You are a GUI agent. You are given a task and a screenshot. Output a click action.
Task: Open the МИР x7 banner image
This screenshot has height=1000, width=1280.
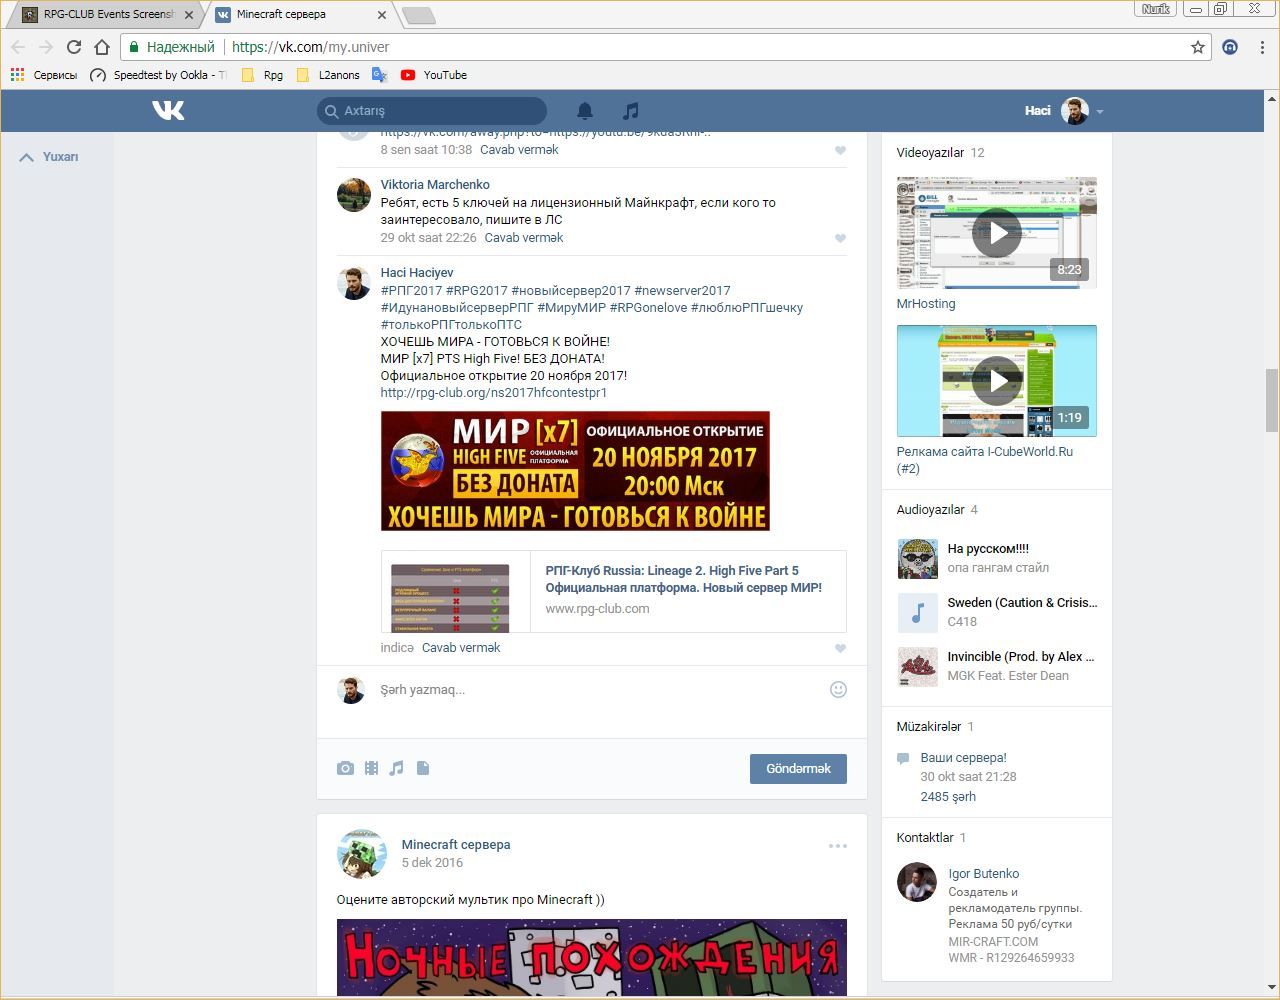575,471
